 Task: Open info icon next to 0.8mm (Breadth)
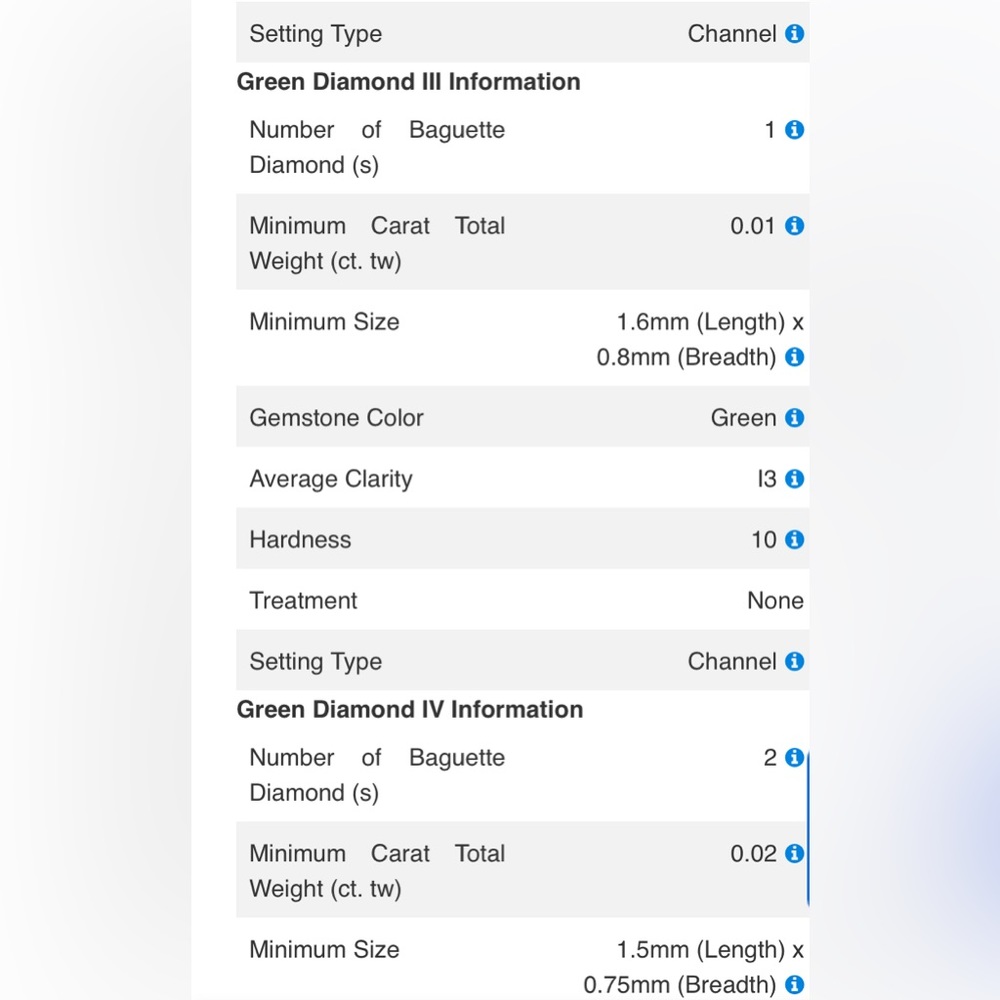coord(794,357)
